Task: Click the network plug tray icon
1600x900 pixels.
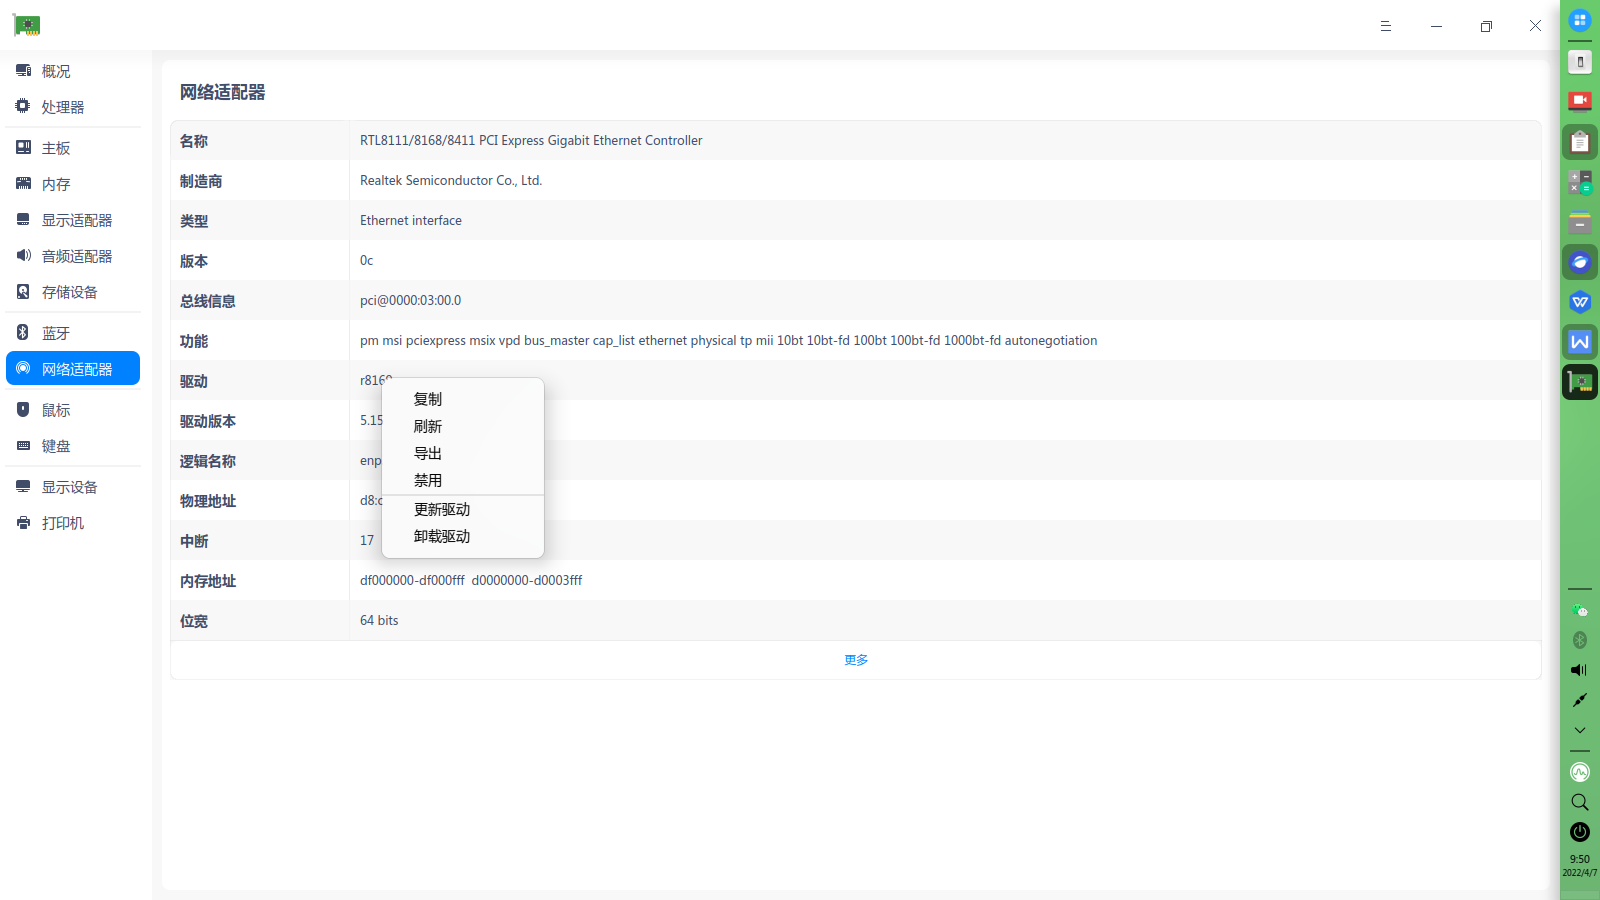Action: (x=1580, y=700)
